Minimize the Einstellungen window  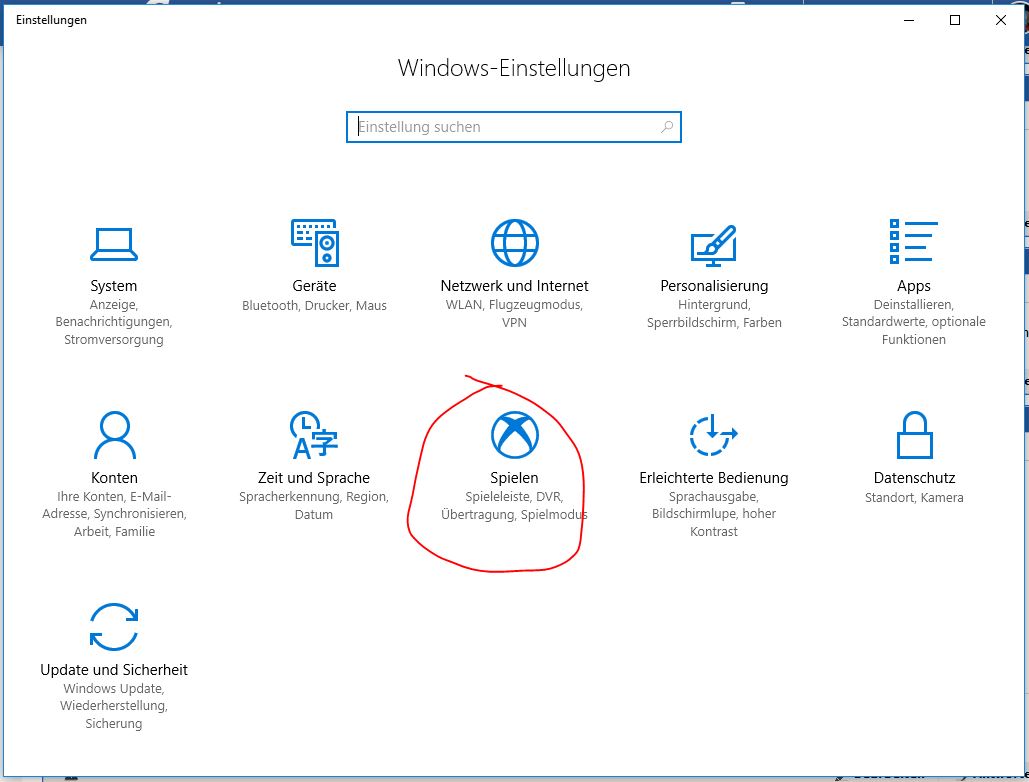click(x=909, y=20)
